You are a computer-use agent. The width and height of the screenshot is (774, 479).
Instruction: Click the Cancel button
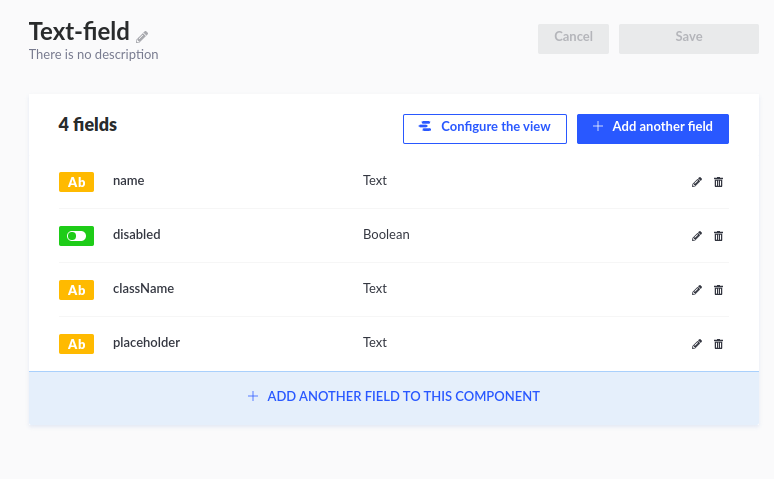(x=573, y=39)
